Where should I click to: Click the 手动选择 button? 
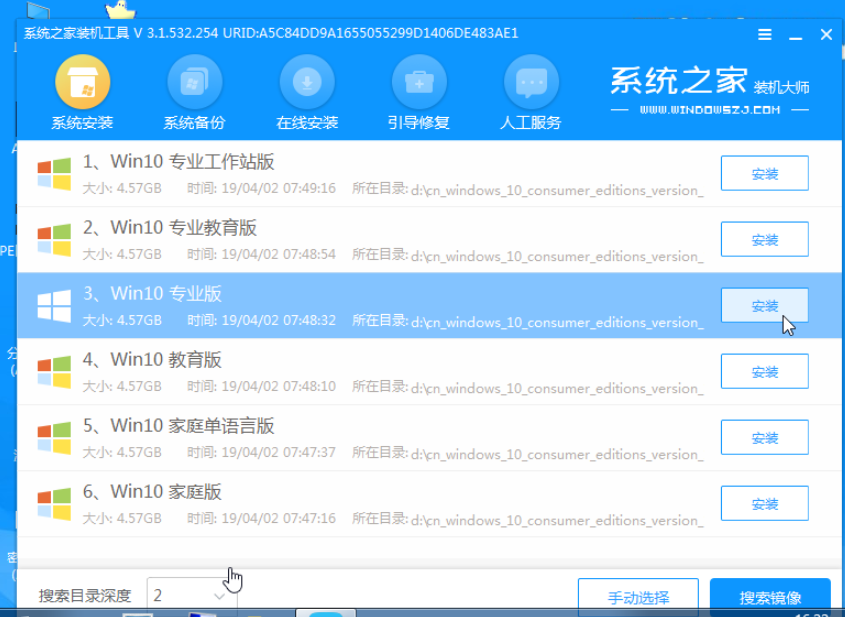click(638, 597)
